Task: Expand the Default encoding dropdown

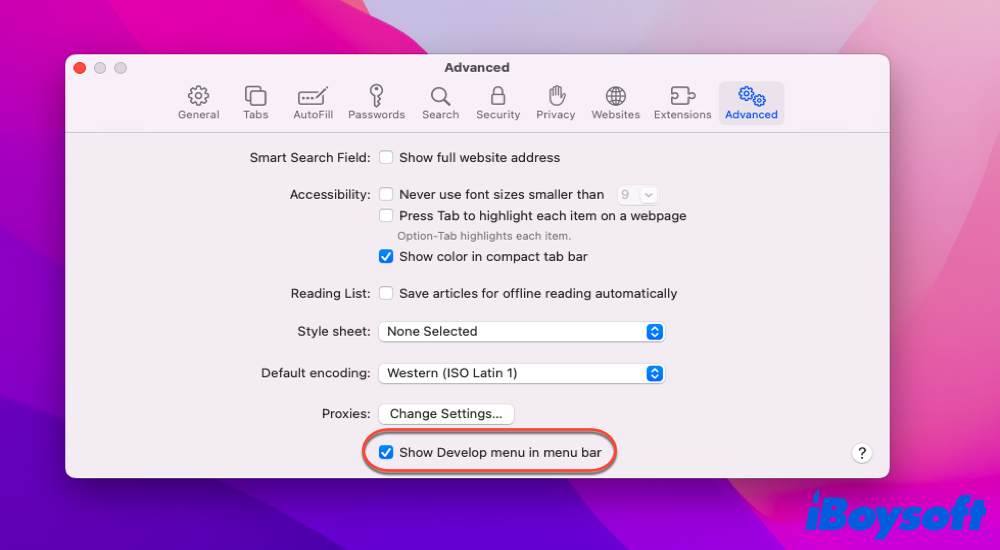Action: [520, 373]
